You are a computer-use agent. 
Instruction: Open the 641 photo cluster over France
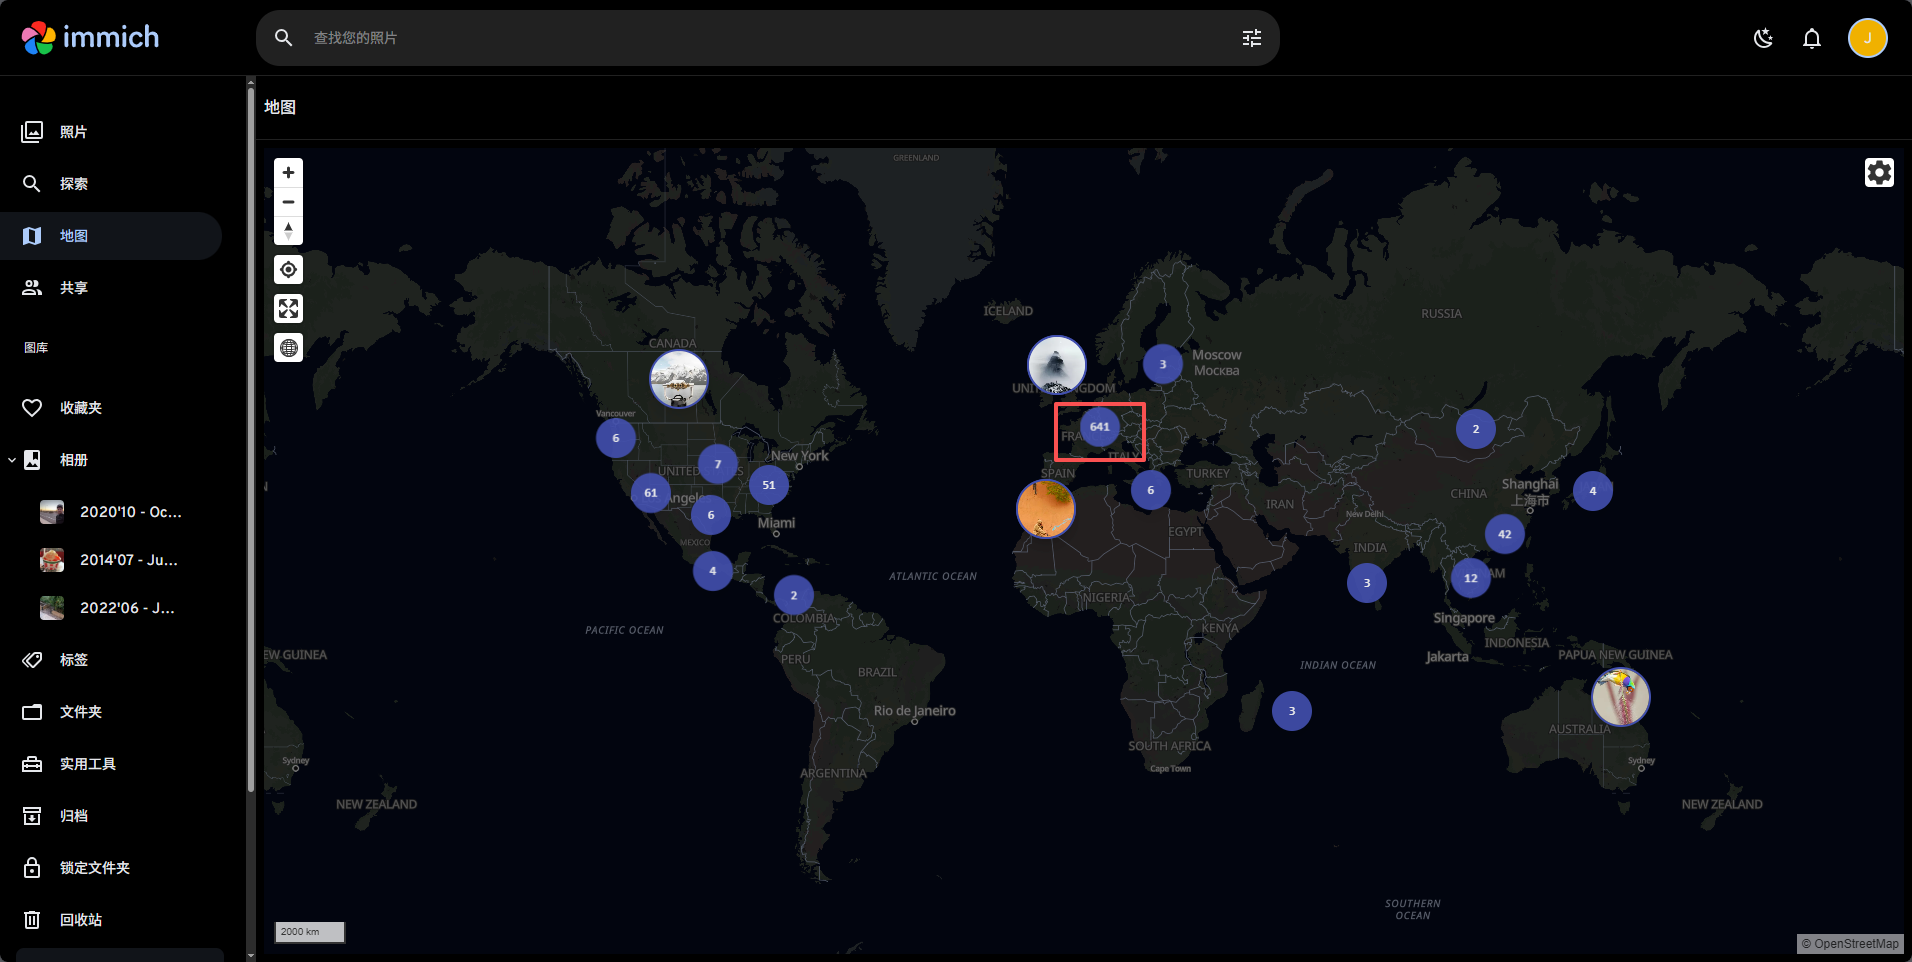click(1100, 427)
